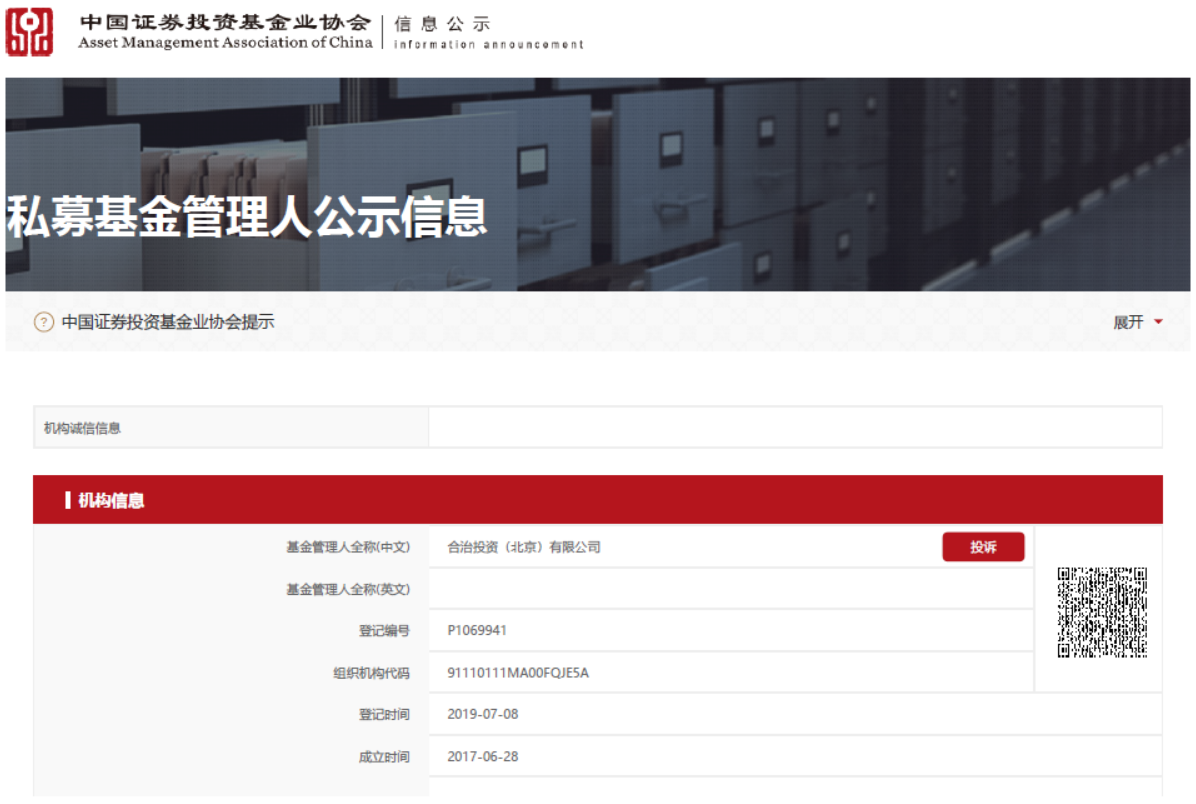Open the 中国证券投资基金业协会提示 notice text
Screen dimensions: 1196x804
point(168,322)
